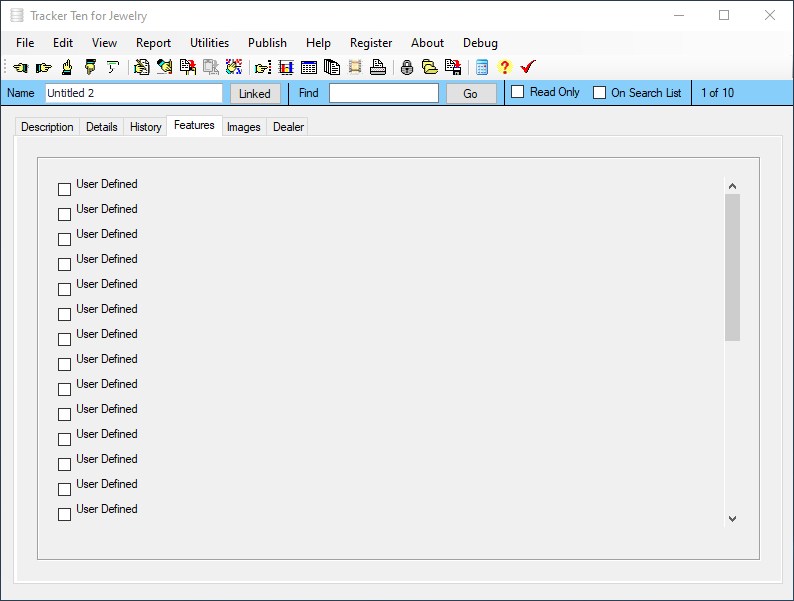Click the hand pointing at list icon
Viewport: 794px width, 601px height.
pos(263,67)
